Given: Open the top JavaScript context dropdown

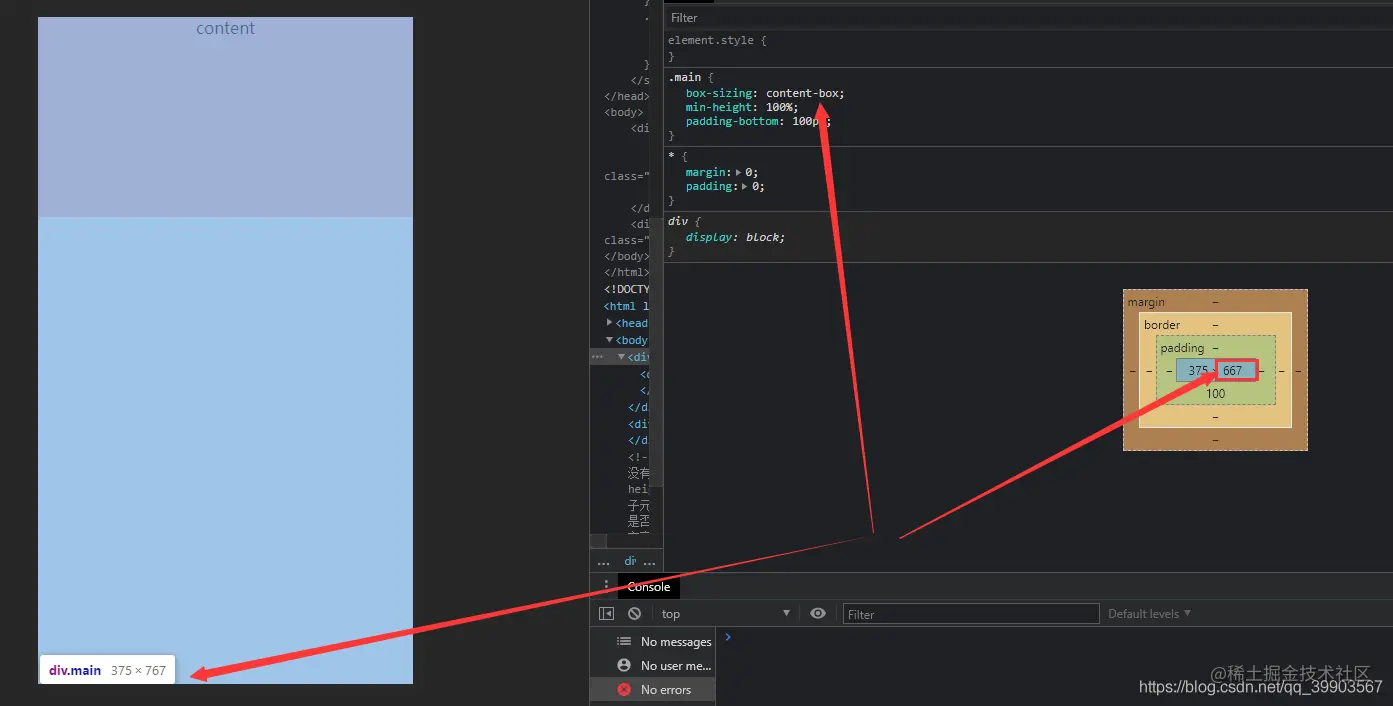Looking at the screenshot, I should coord(726,614).
